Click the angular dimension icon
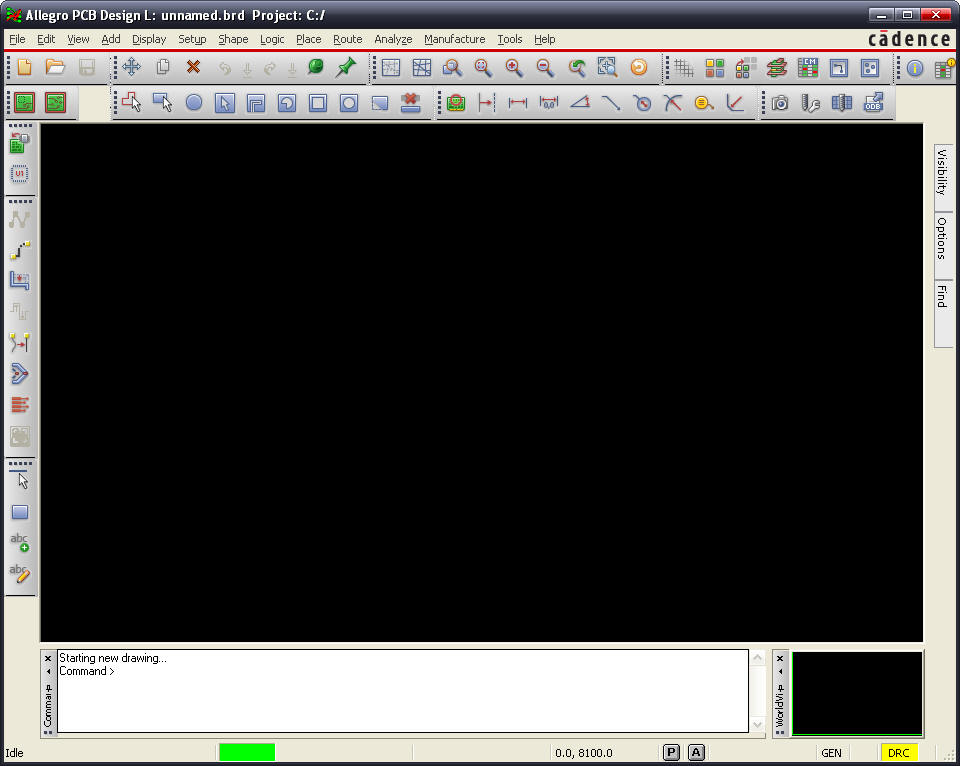 pos(580,103)
